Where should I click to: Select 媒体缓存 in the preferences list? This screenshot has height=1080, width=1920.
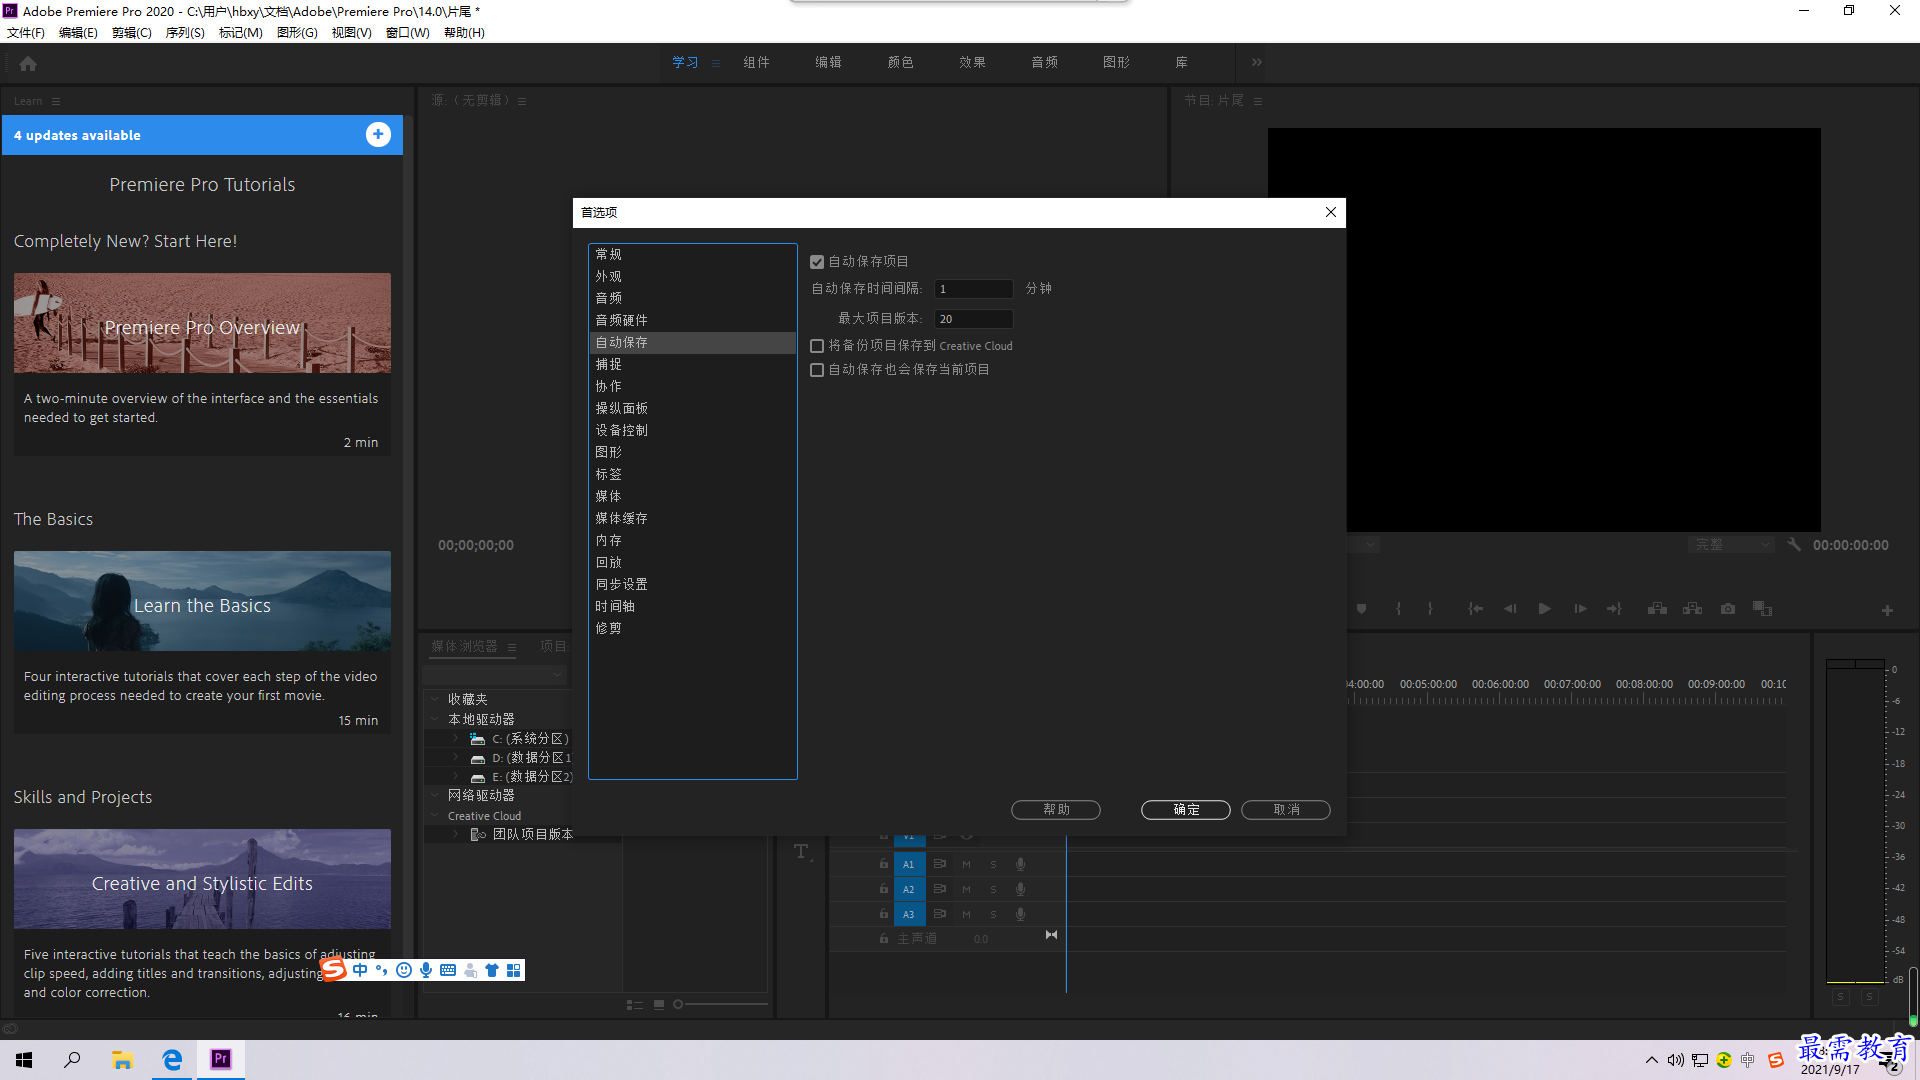coord(692,518)
